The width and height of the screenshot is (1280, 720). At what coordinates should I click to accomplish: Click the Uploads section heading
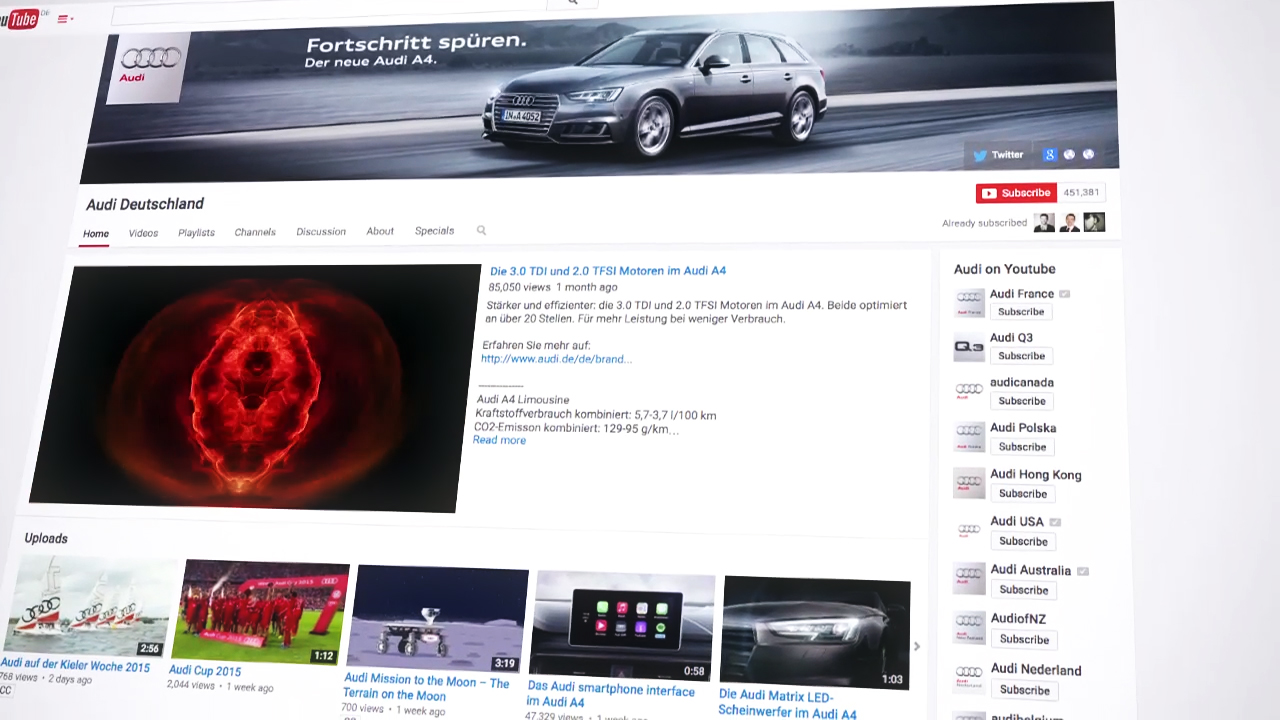[x=46, y=538]
